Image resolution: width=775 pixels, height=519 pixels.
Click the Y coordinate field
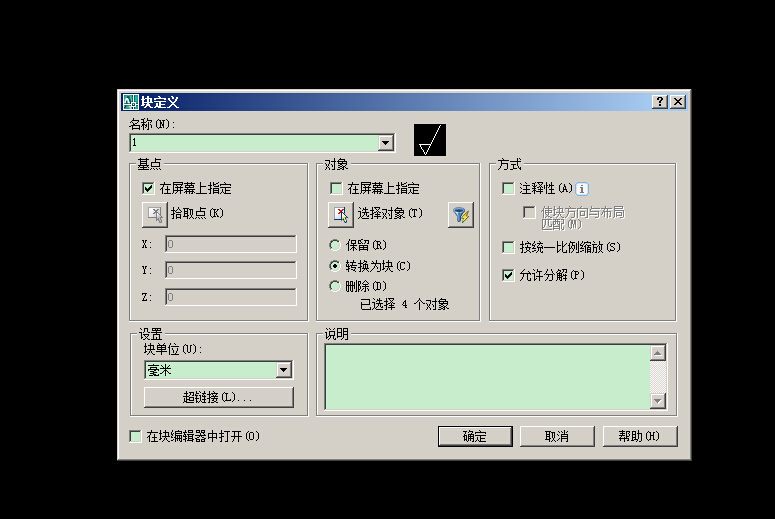tap(231, 270)
